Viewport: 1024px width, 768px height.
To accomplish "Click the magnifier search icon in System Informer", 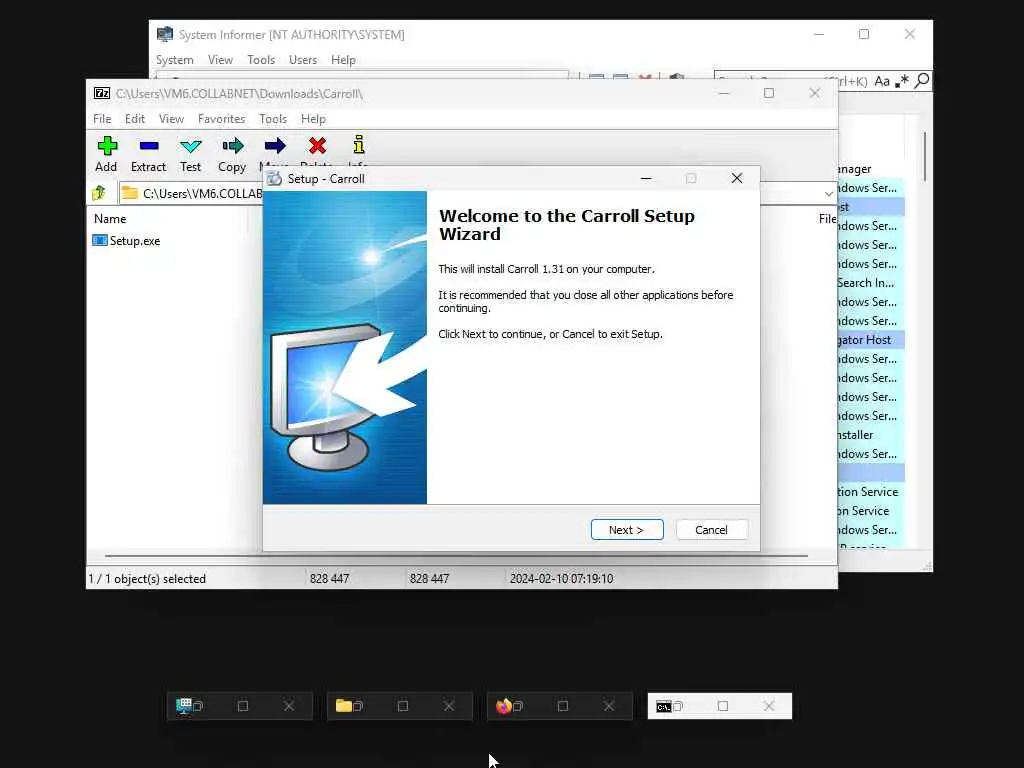I will click(922, 81).
